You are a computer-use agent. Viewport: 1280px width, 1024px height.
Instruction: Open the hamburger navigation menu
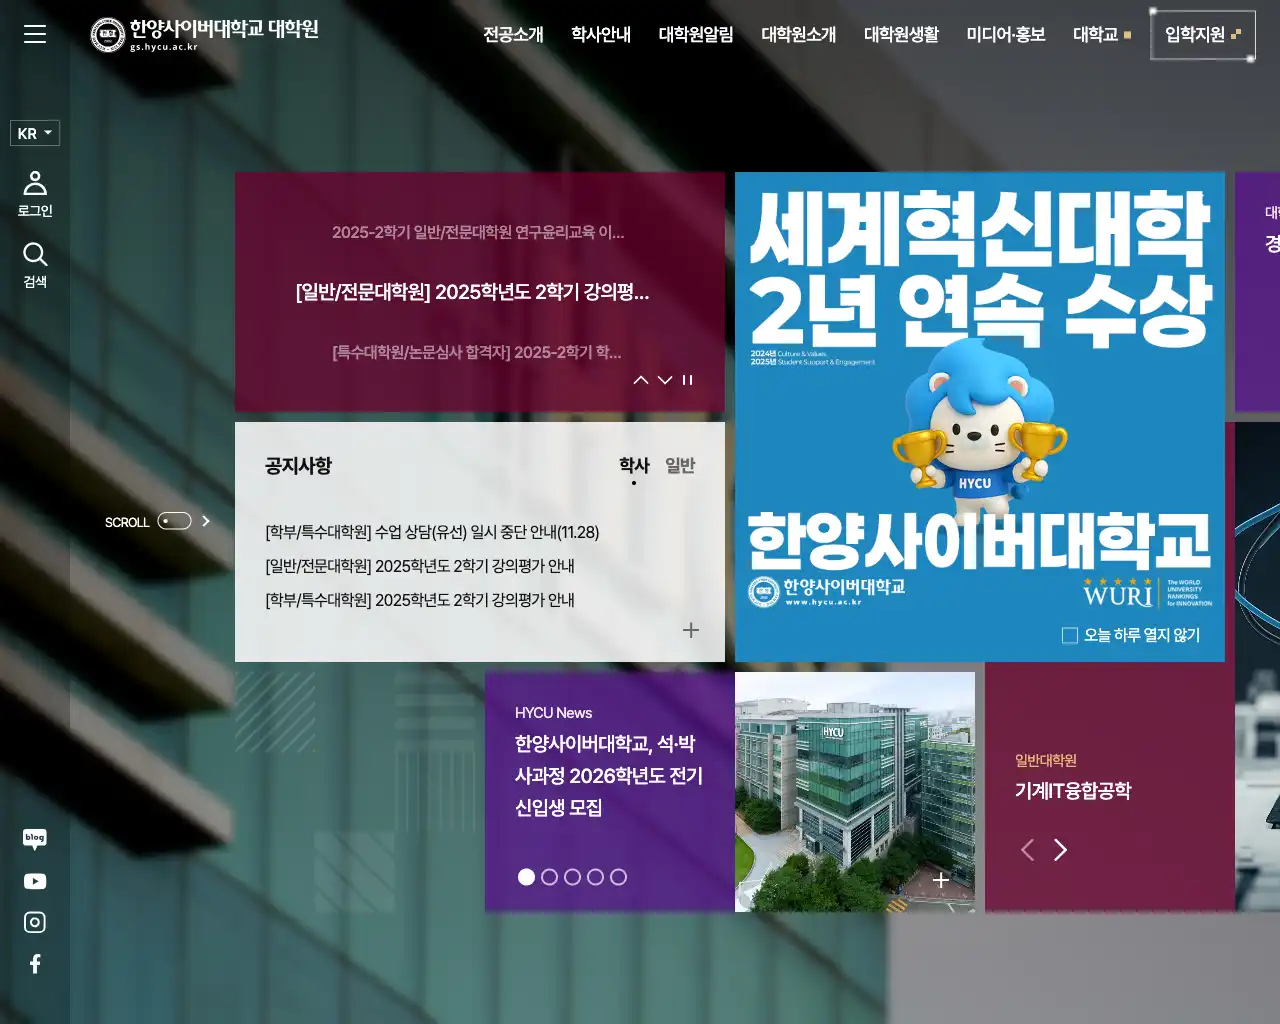[x=35, y=34]
